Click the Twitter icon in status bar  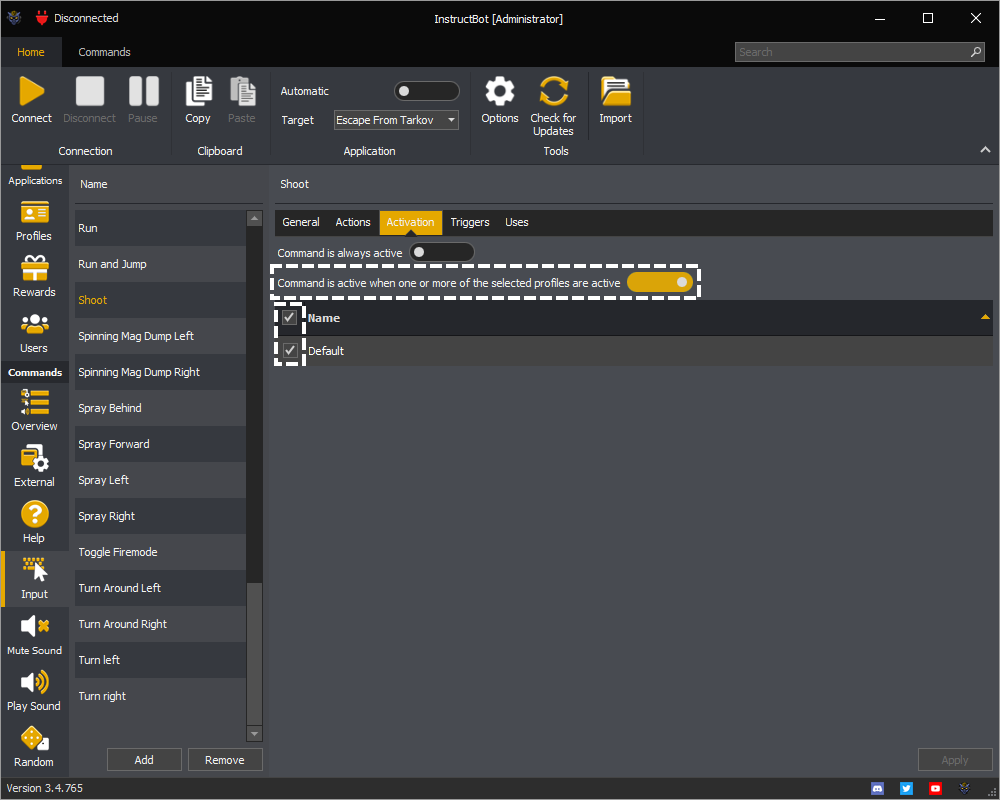(x=906, y=789)
